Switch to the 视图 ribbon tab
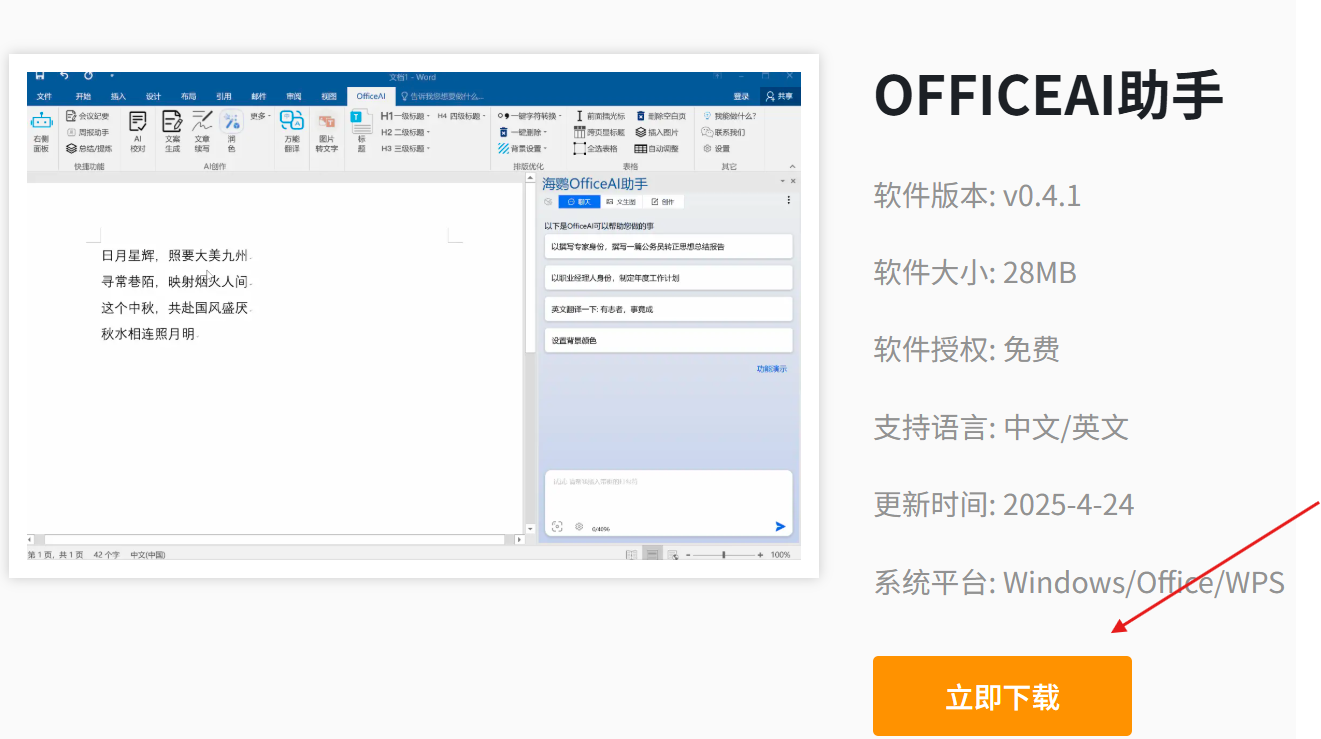 tap(329, 96)
